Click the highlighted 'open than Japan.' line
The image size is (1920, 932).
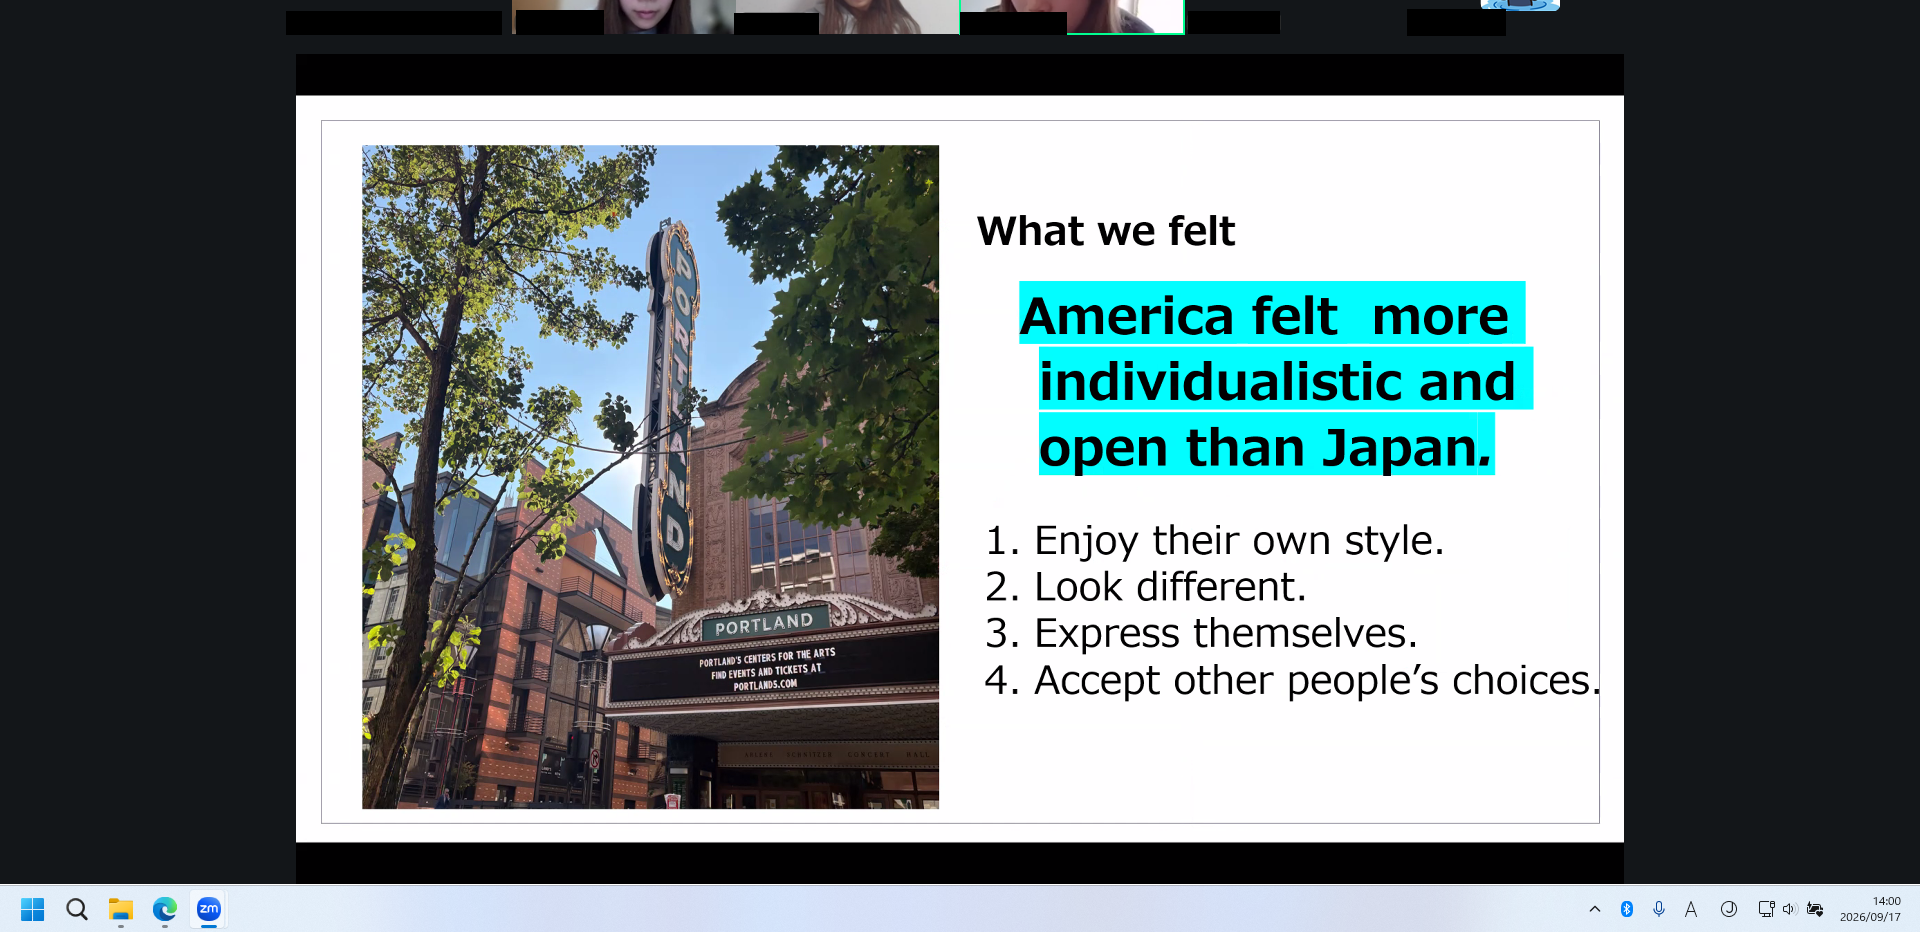(1266, 445)
